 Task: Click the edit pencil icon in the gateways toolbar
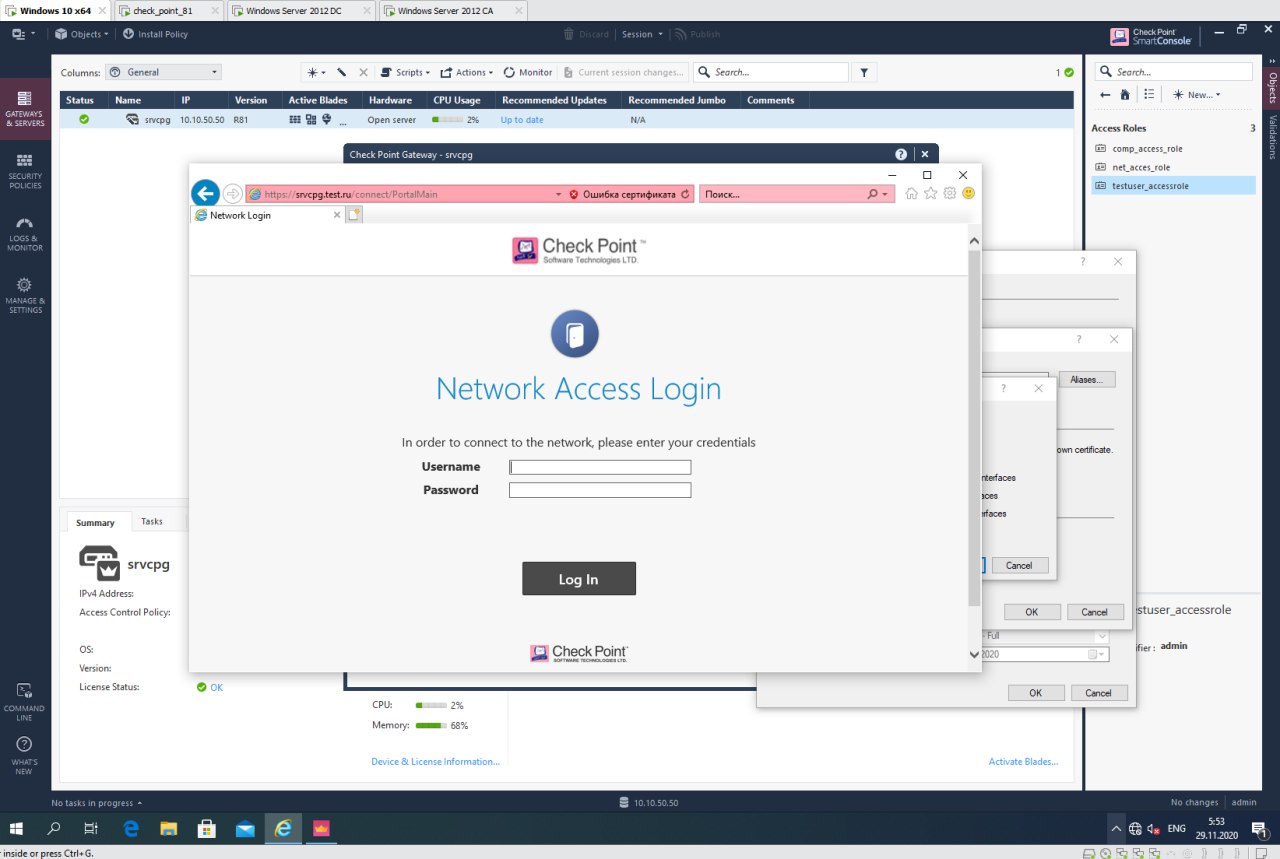click(342, 72)
